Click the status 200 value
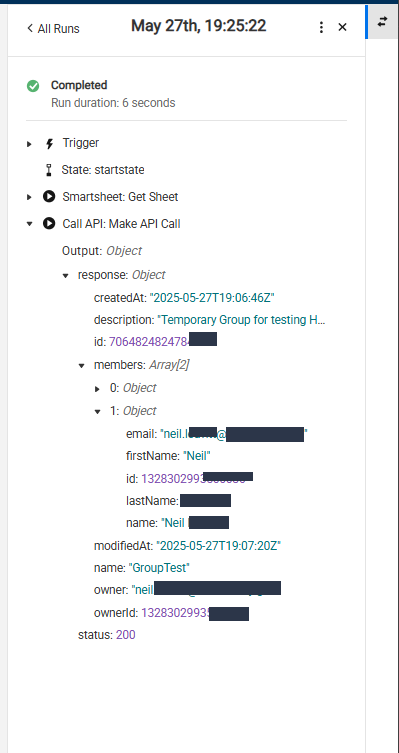Image resolution: width=399 pixels, height=753 pixels. click(126, 635)
